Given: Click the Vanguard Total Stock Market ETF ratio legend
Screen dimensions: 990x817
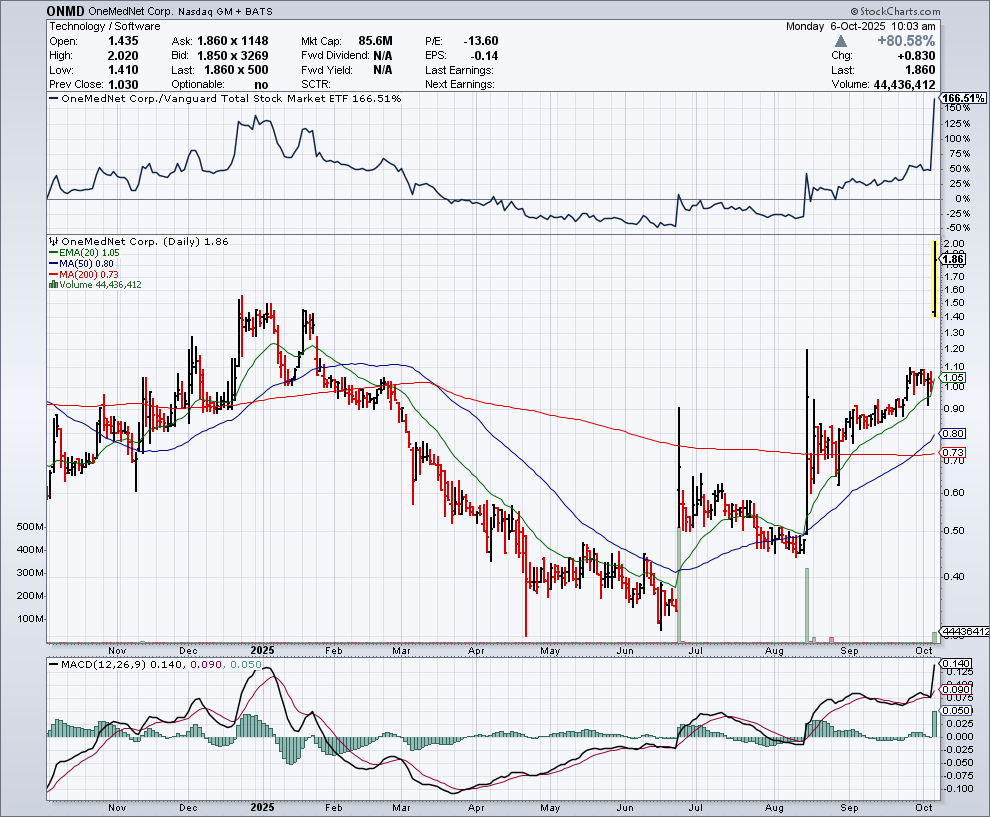Looking at the screenshot, I should (x=225, y=98).
